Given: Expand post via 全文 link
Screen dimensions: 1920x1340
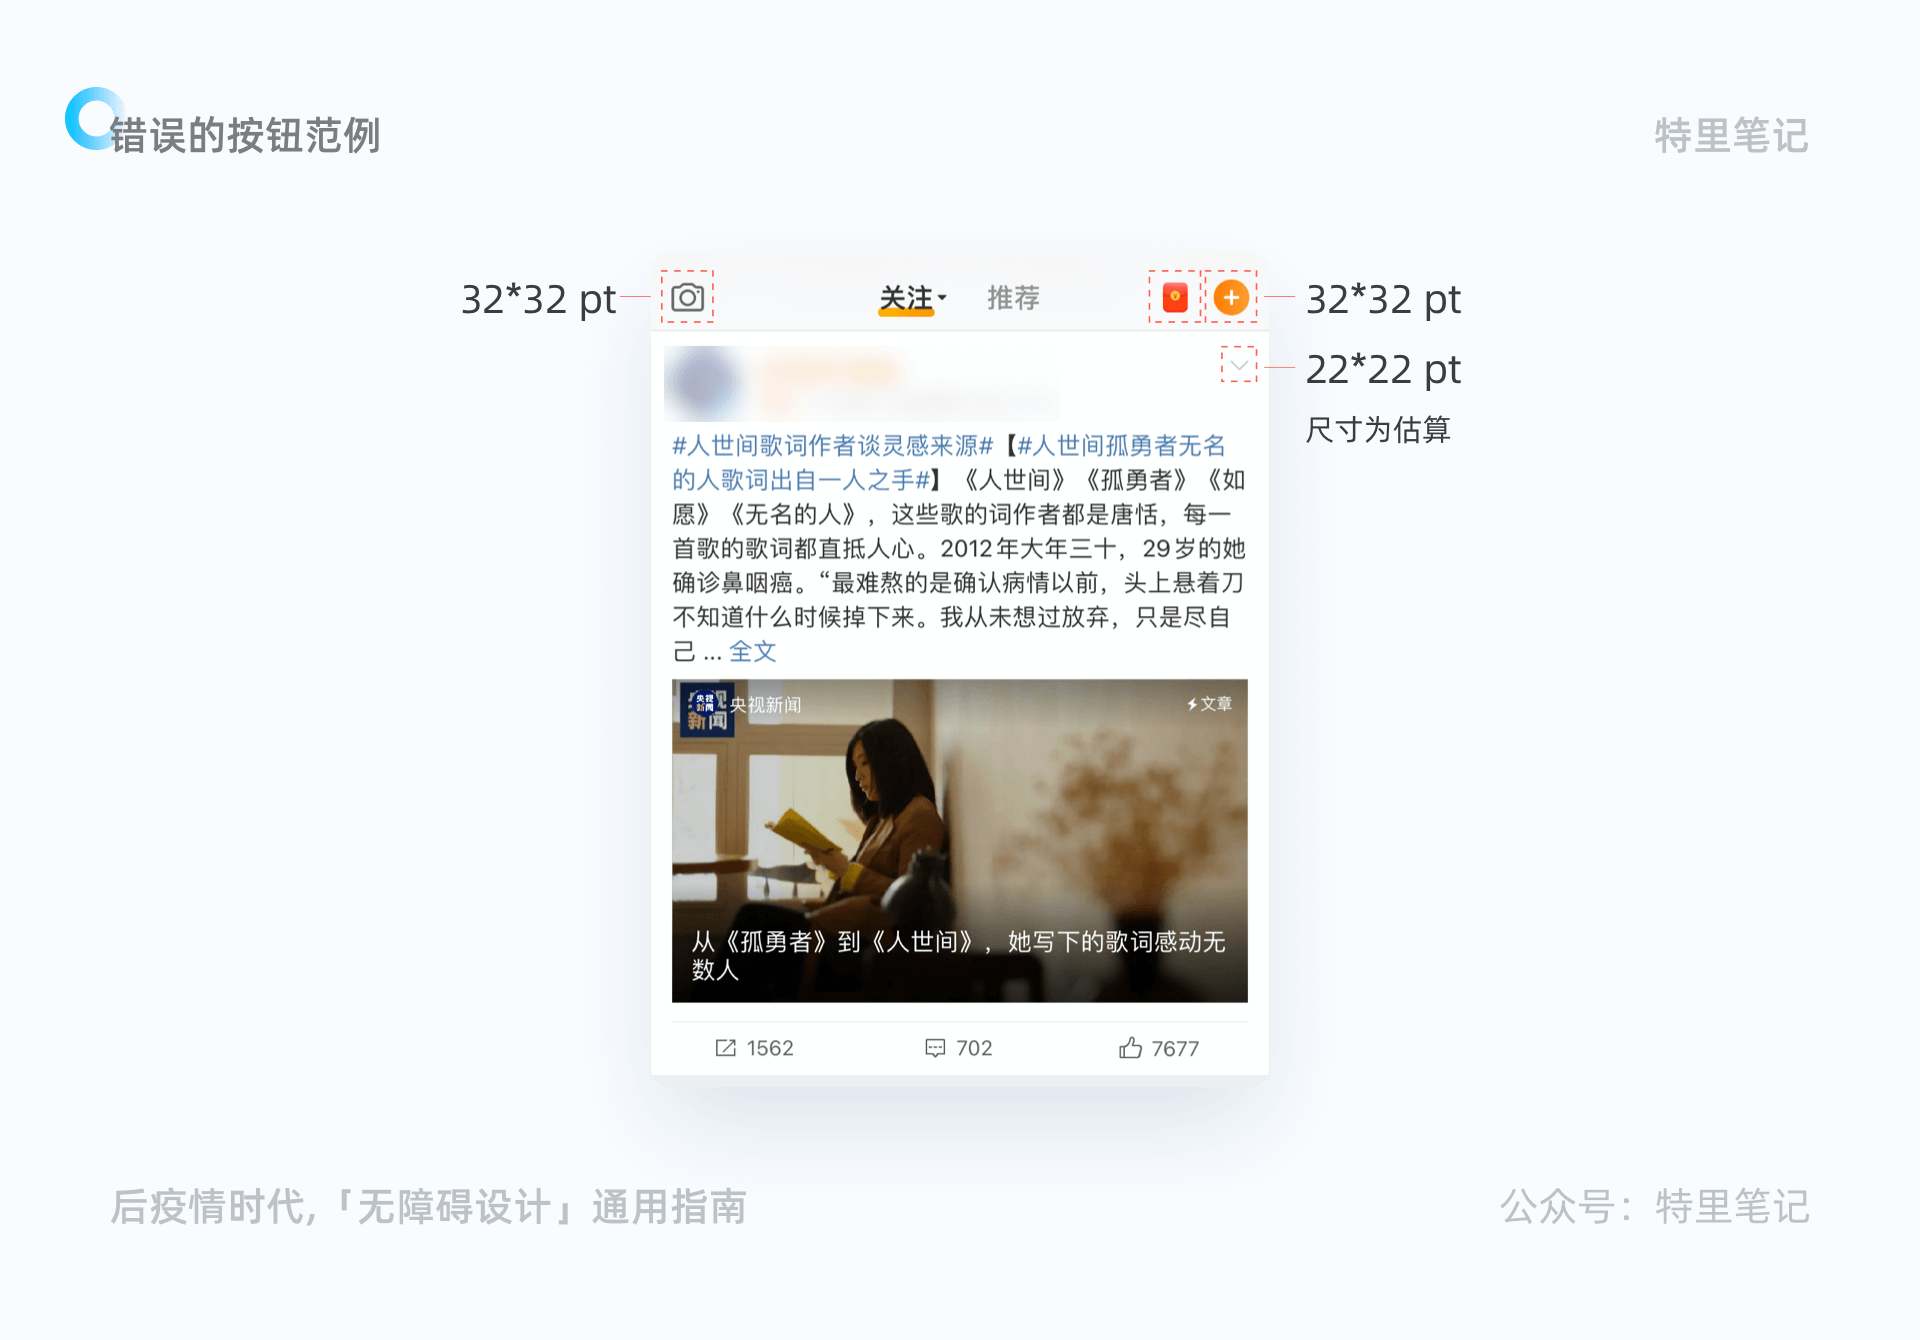Looking at the screenshot, I should click(752, 652).
